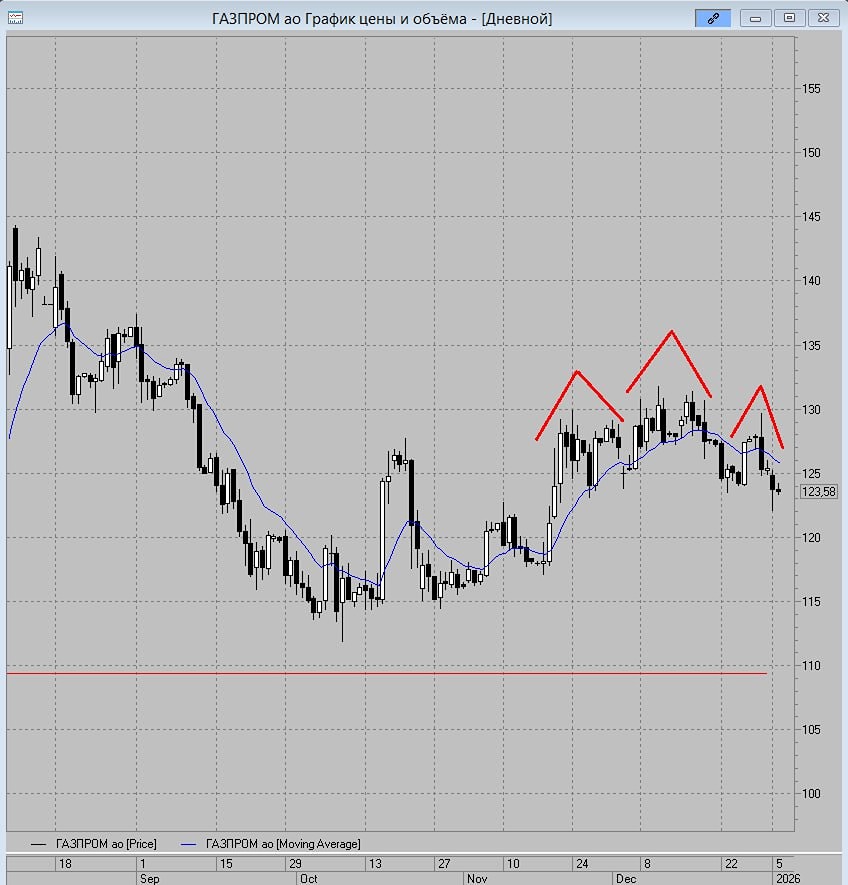Click the window title ГАЗПРОМ ао График цены и объёма

click(382, 19)
